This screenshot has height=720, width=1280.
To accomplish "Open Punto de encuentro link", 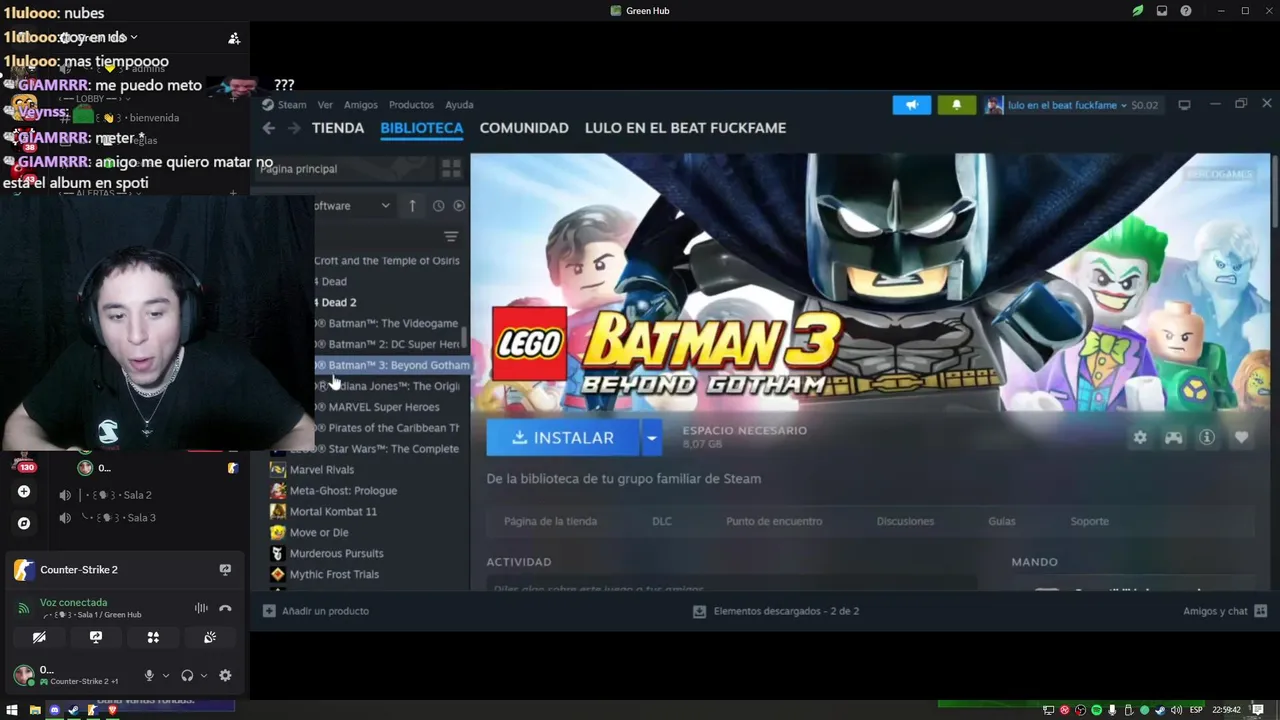I will (774, 521).
